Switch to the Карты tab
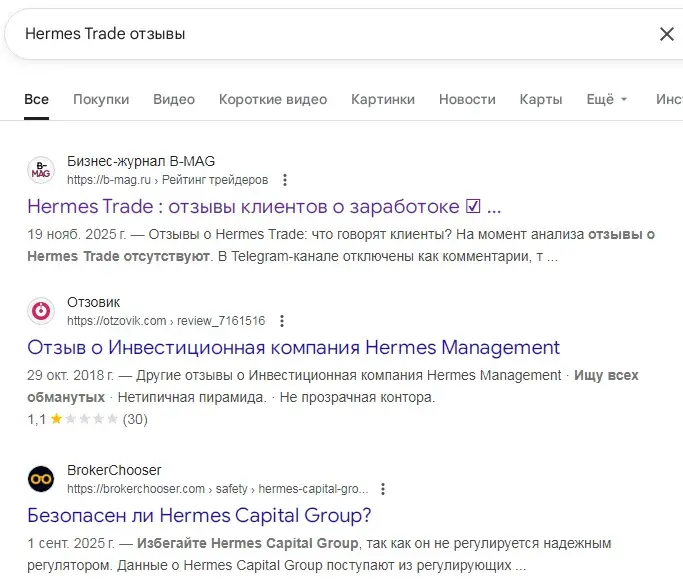The width and height of the screenshot is (683, 583). point(541,99)
